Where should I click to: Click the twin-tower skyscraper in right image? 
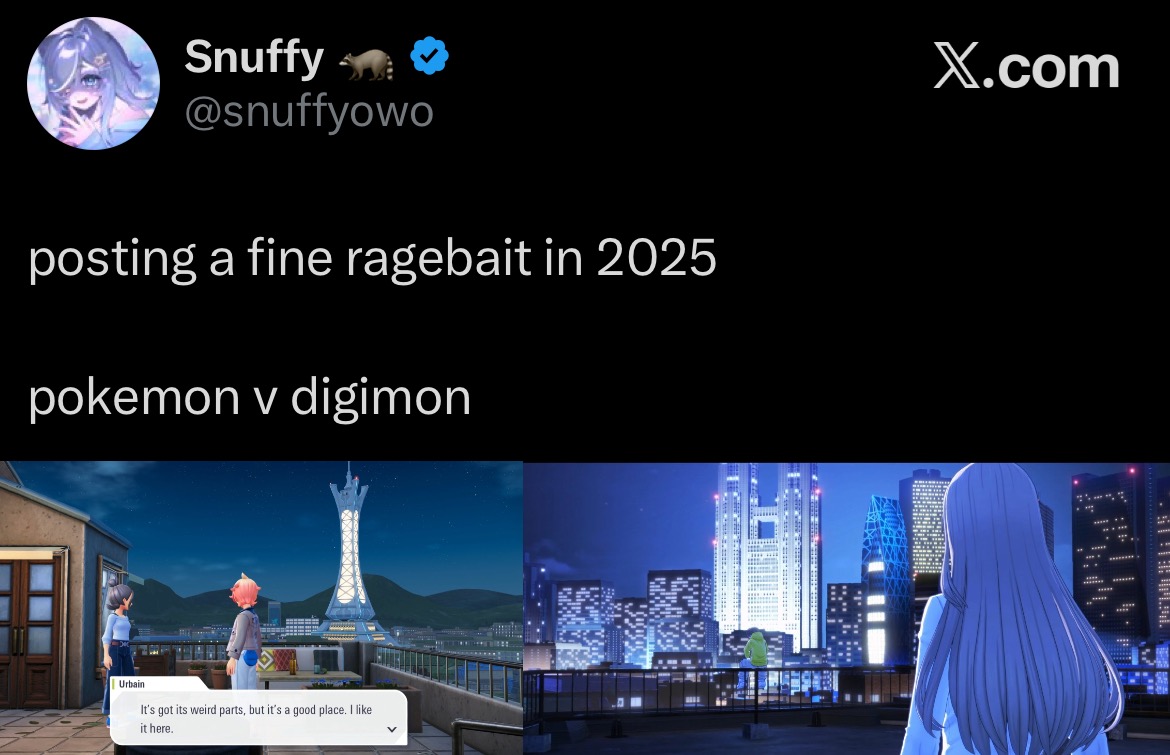pyautogui.click(x=766, y=556)
